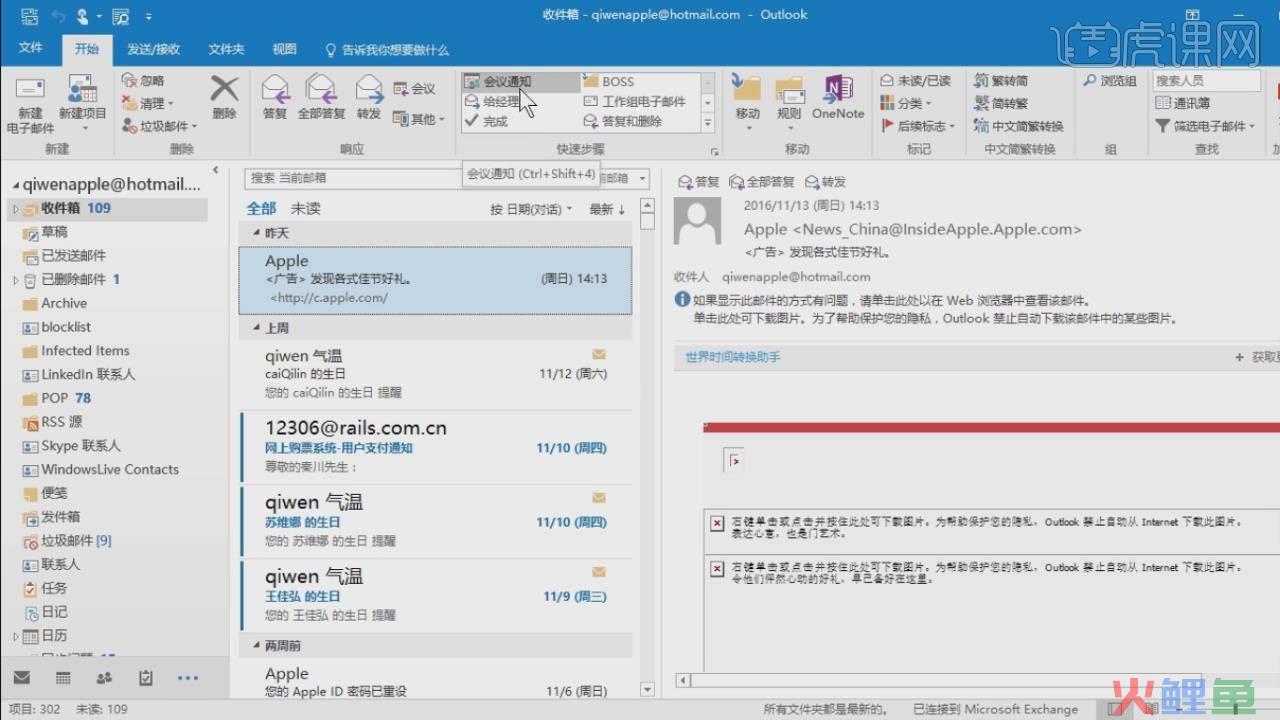
Task: Click the 最新 sort order toggle
Action: point(607,209)
